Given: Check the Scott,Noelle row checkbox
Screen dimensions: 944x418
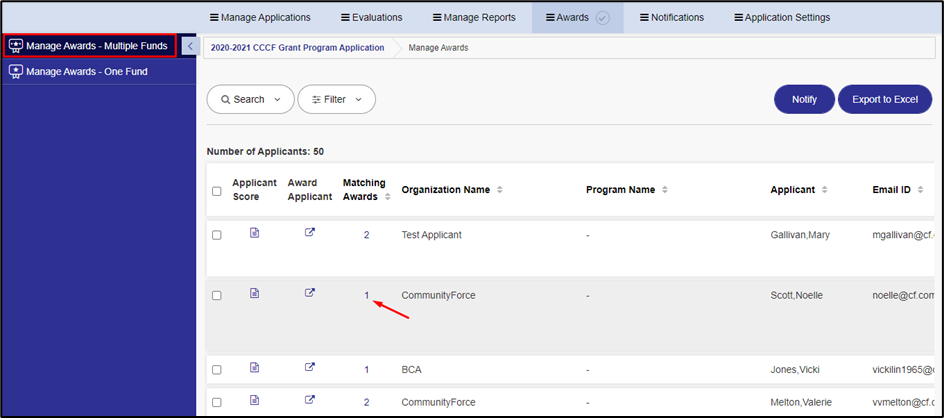Looking at the screenshot, I should click(x=217, y=296).
